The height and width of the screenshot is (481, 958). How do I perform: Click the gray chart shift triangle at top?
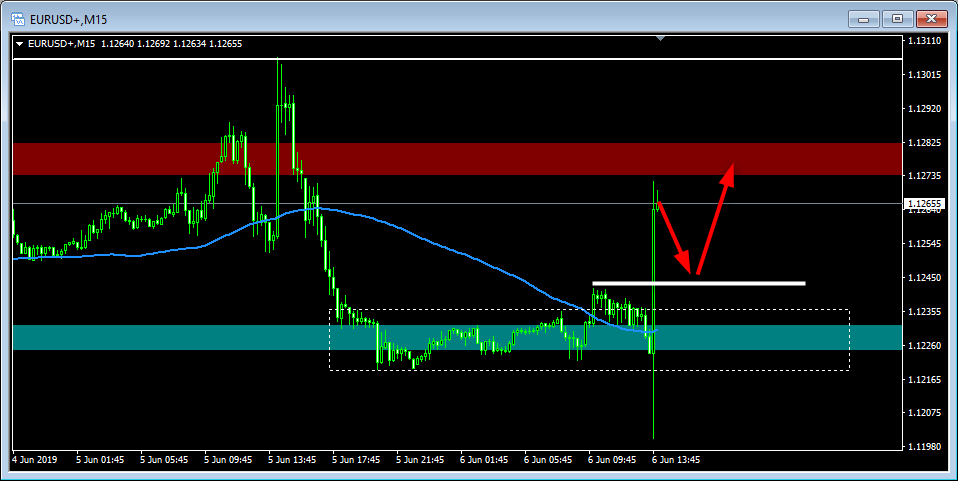660,38
